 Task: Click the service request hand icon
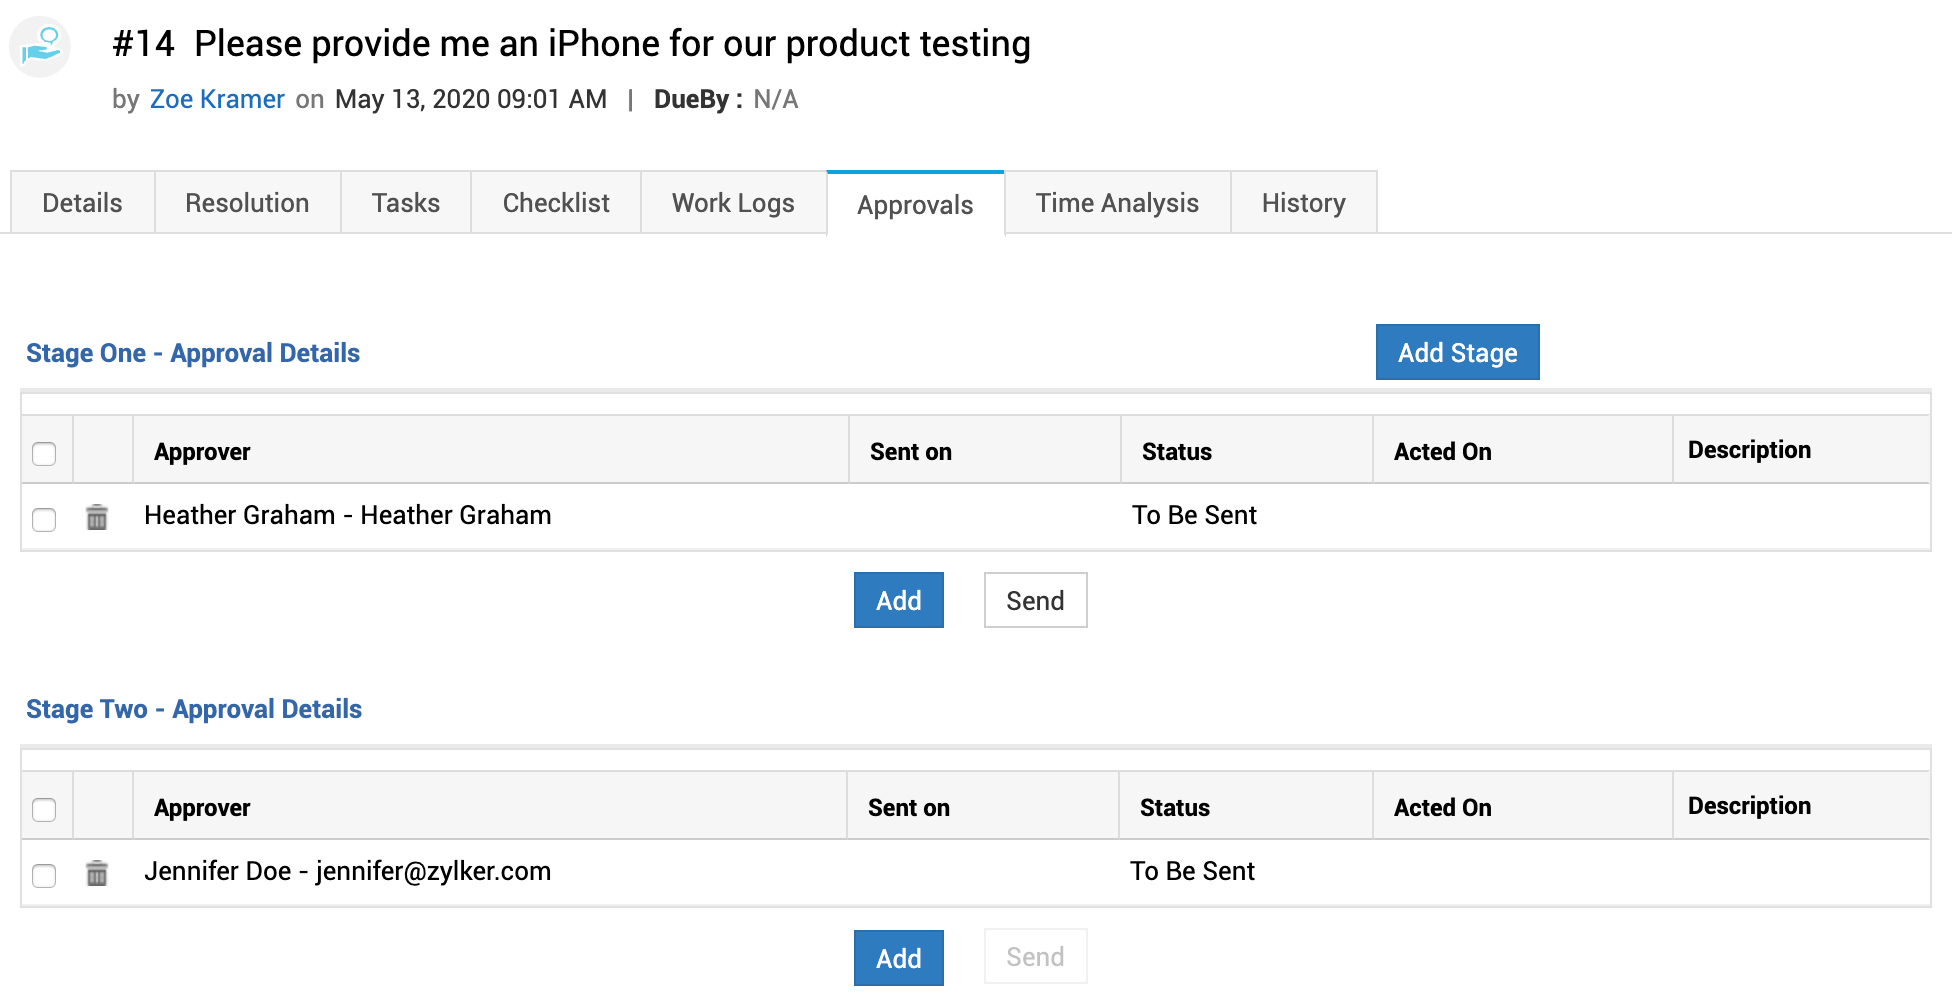tap(41, 46)
